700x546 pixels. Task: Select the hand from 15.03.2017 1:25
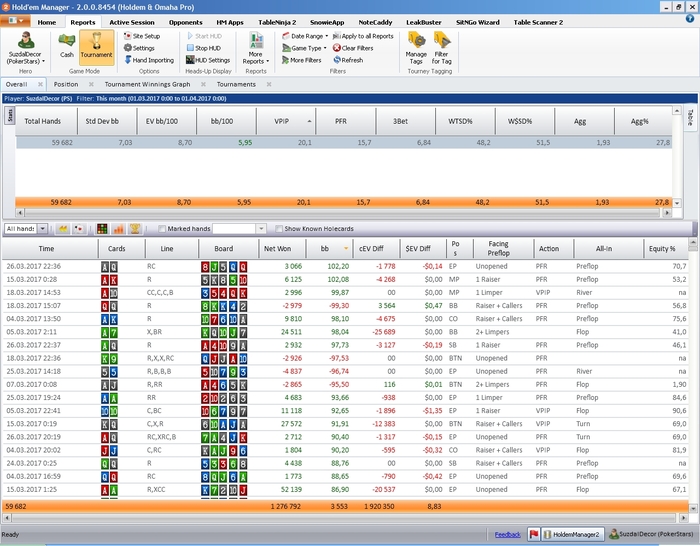[x=345, y=490]
